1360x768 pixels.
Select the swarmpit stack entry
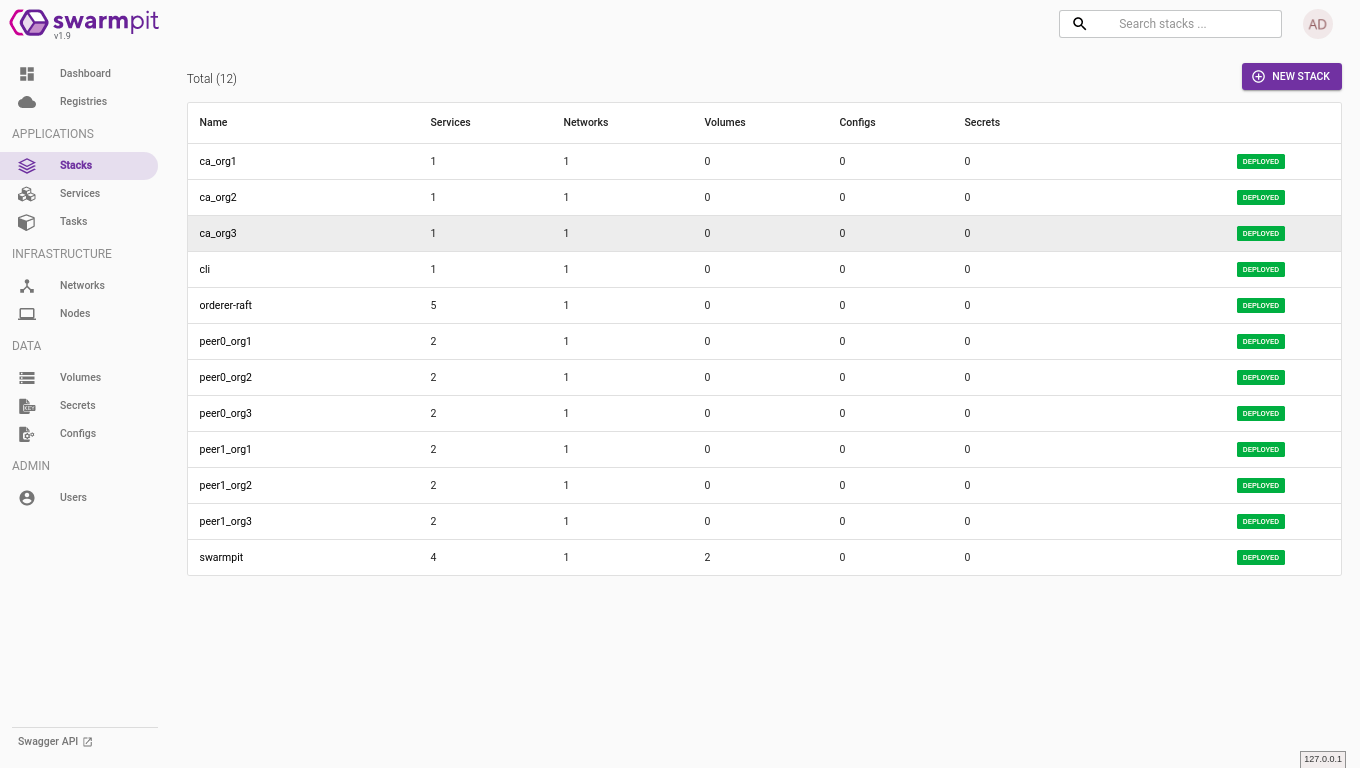point(221,557)
